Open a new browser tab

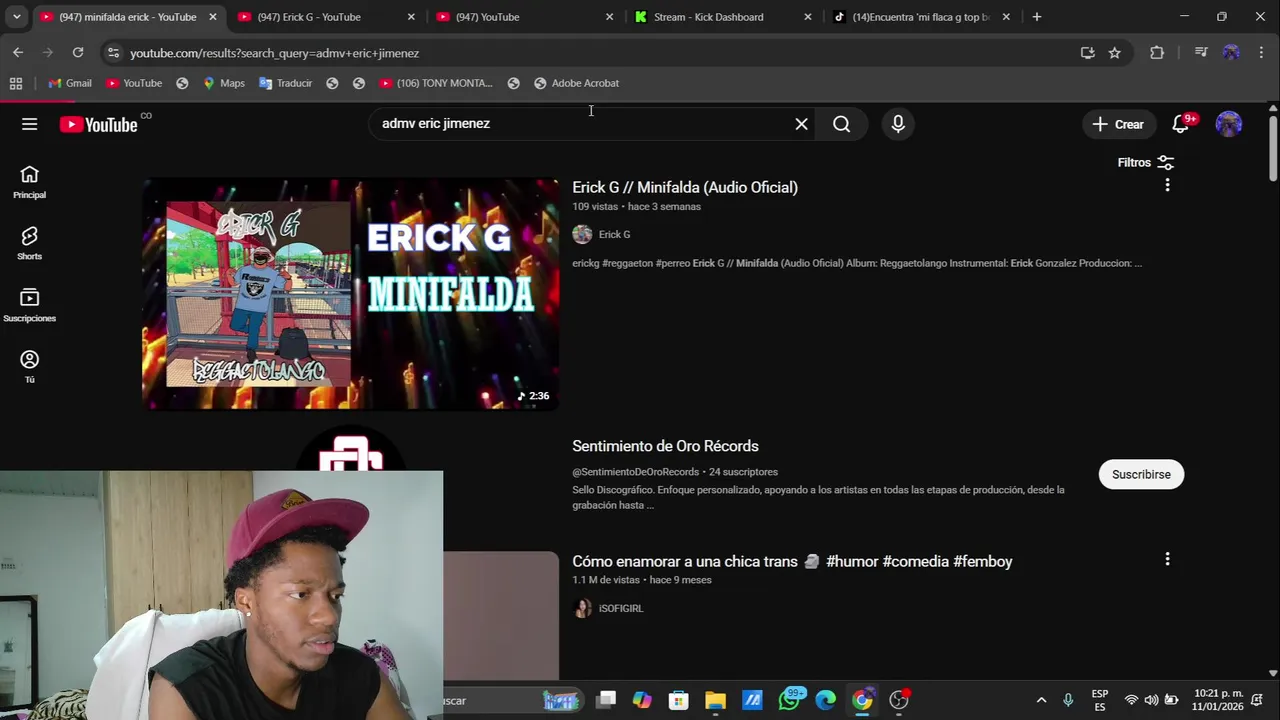pyautogui.click(x=1036, y=17)
